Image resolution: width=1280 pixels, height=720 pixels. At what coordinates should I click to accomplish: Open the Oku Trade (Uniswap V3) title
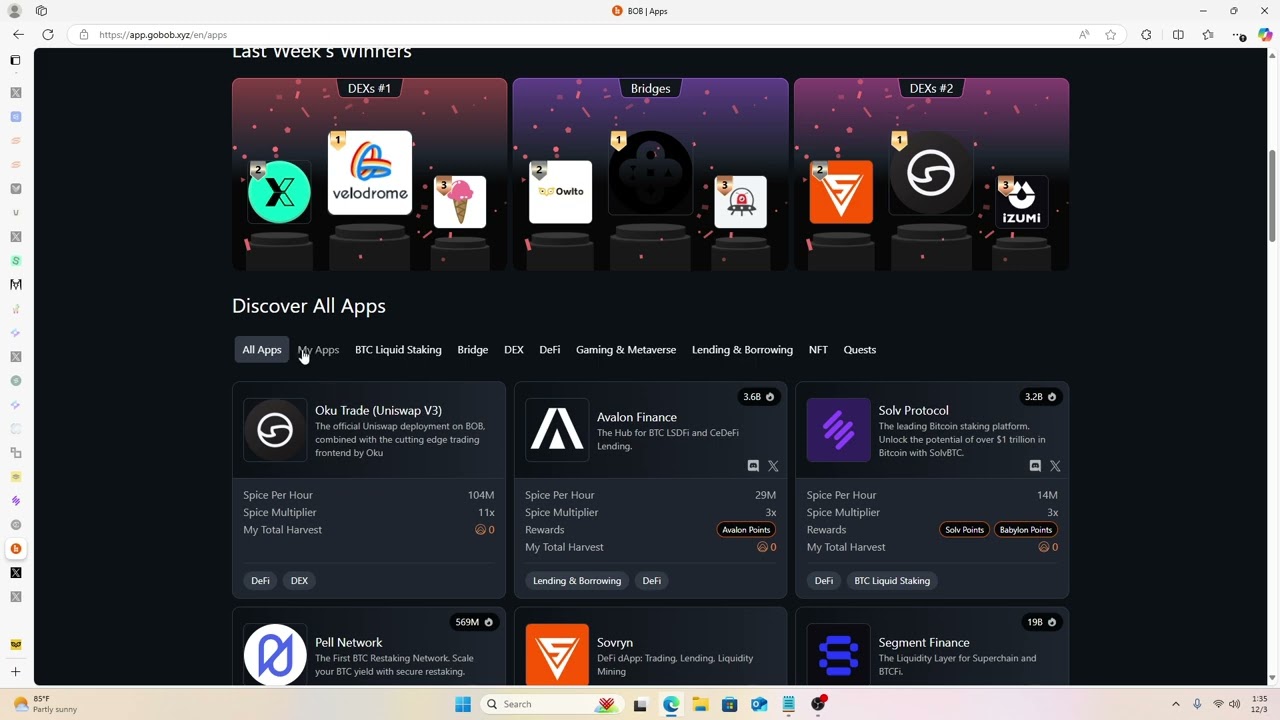pyautogui.click(x=378, y=411)
